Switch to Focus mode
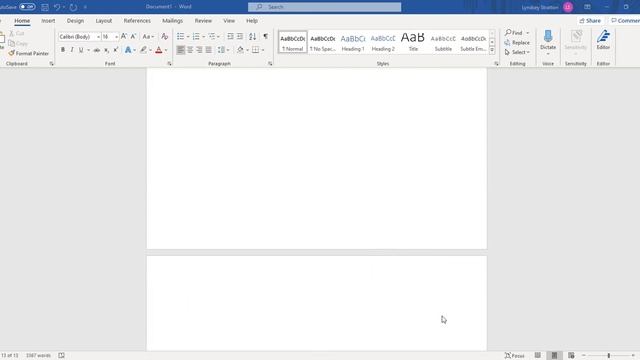Viewport: 640px width, 360px height. [x=514, y=356]
